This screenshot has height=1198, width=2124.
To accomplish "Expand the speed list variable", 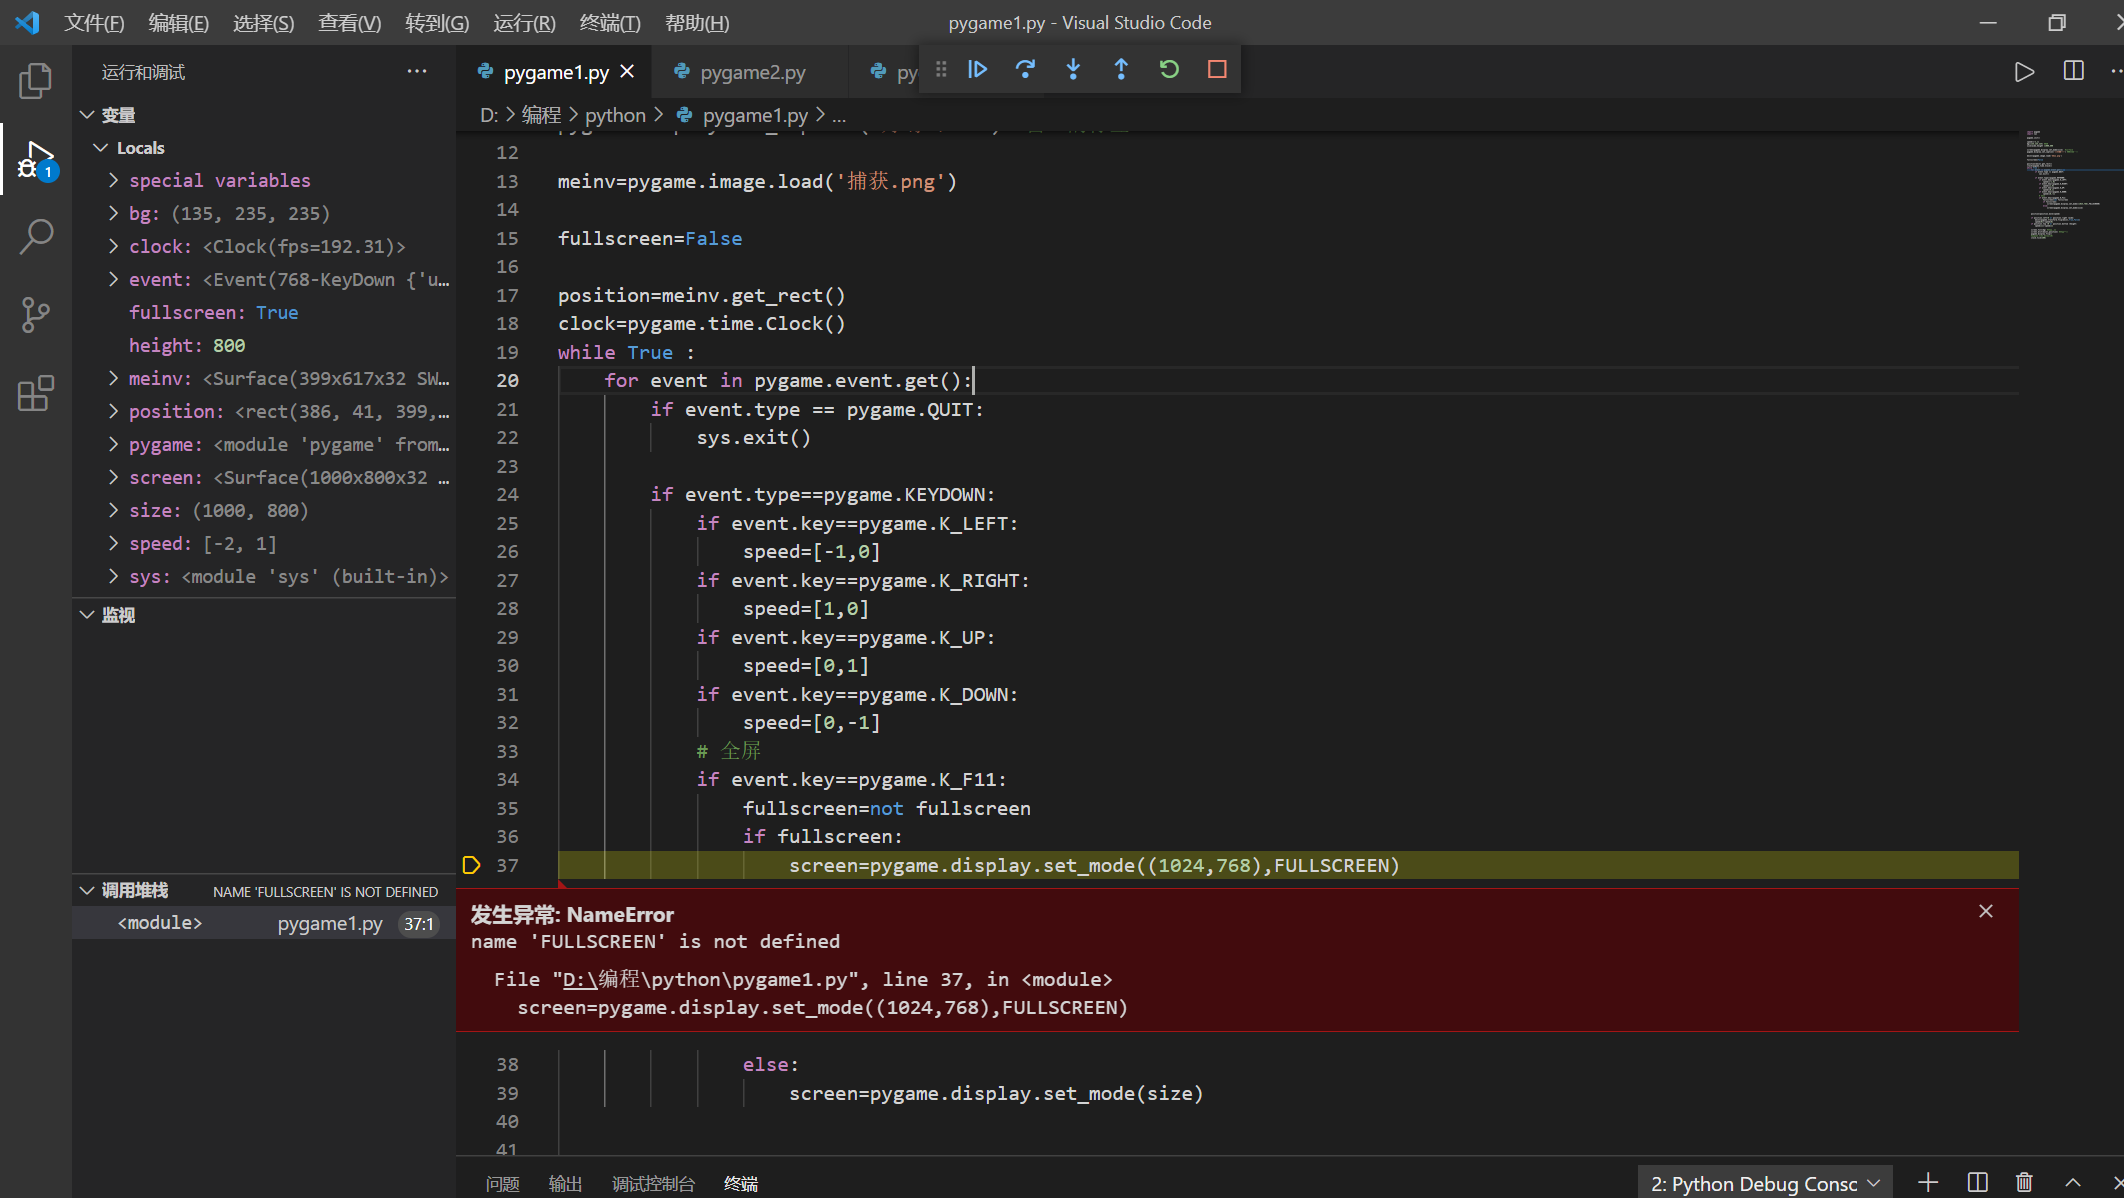I will pos(113,544).
